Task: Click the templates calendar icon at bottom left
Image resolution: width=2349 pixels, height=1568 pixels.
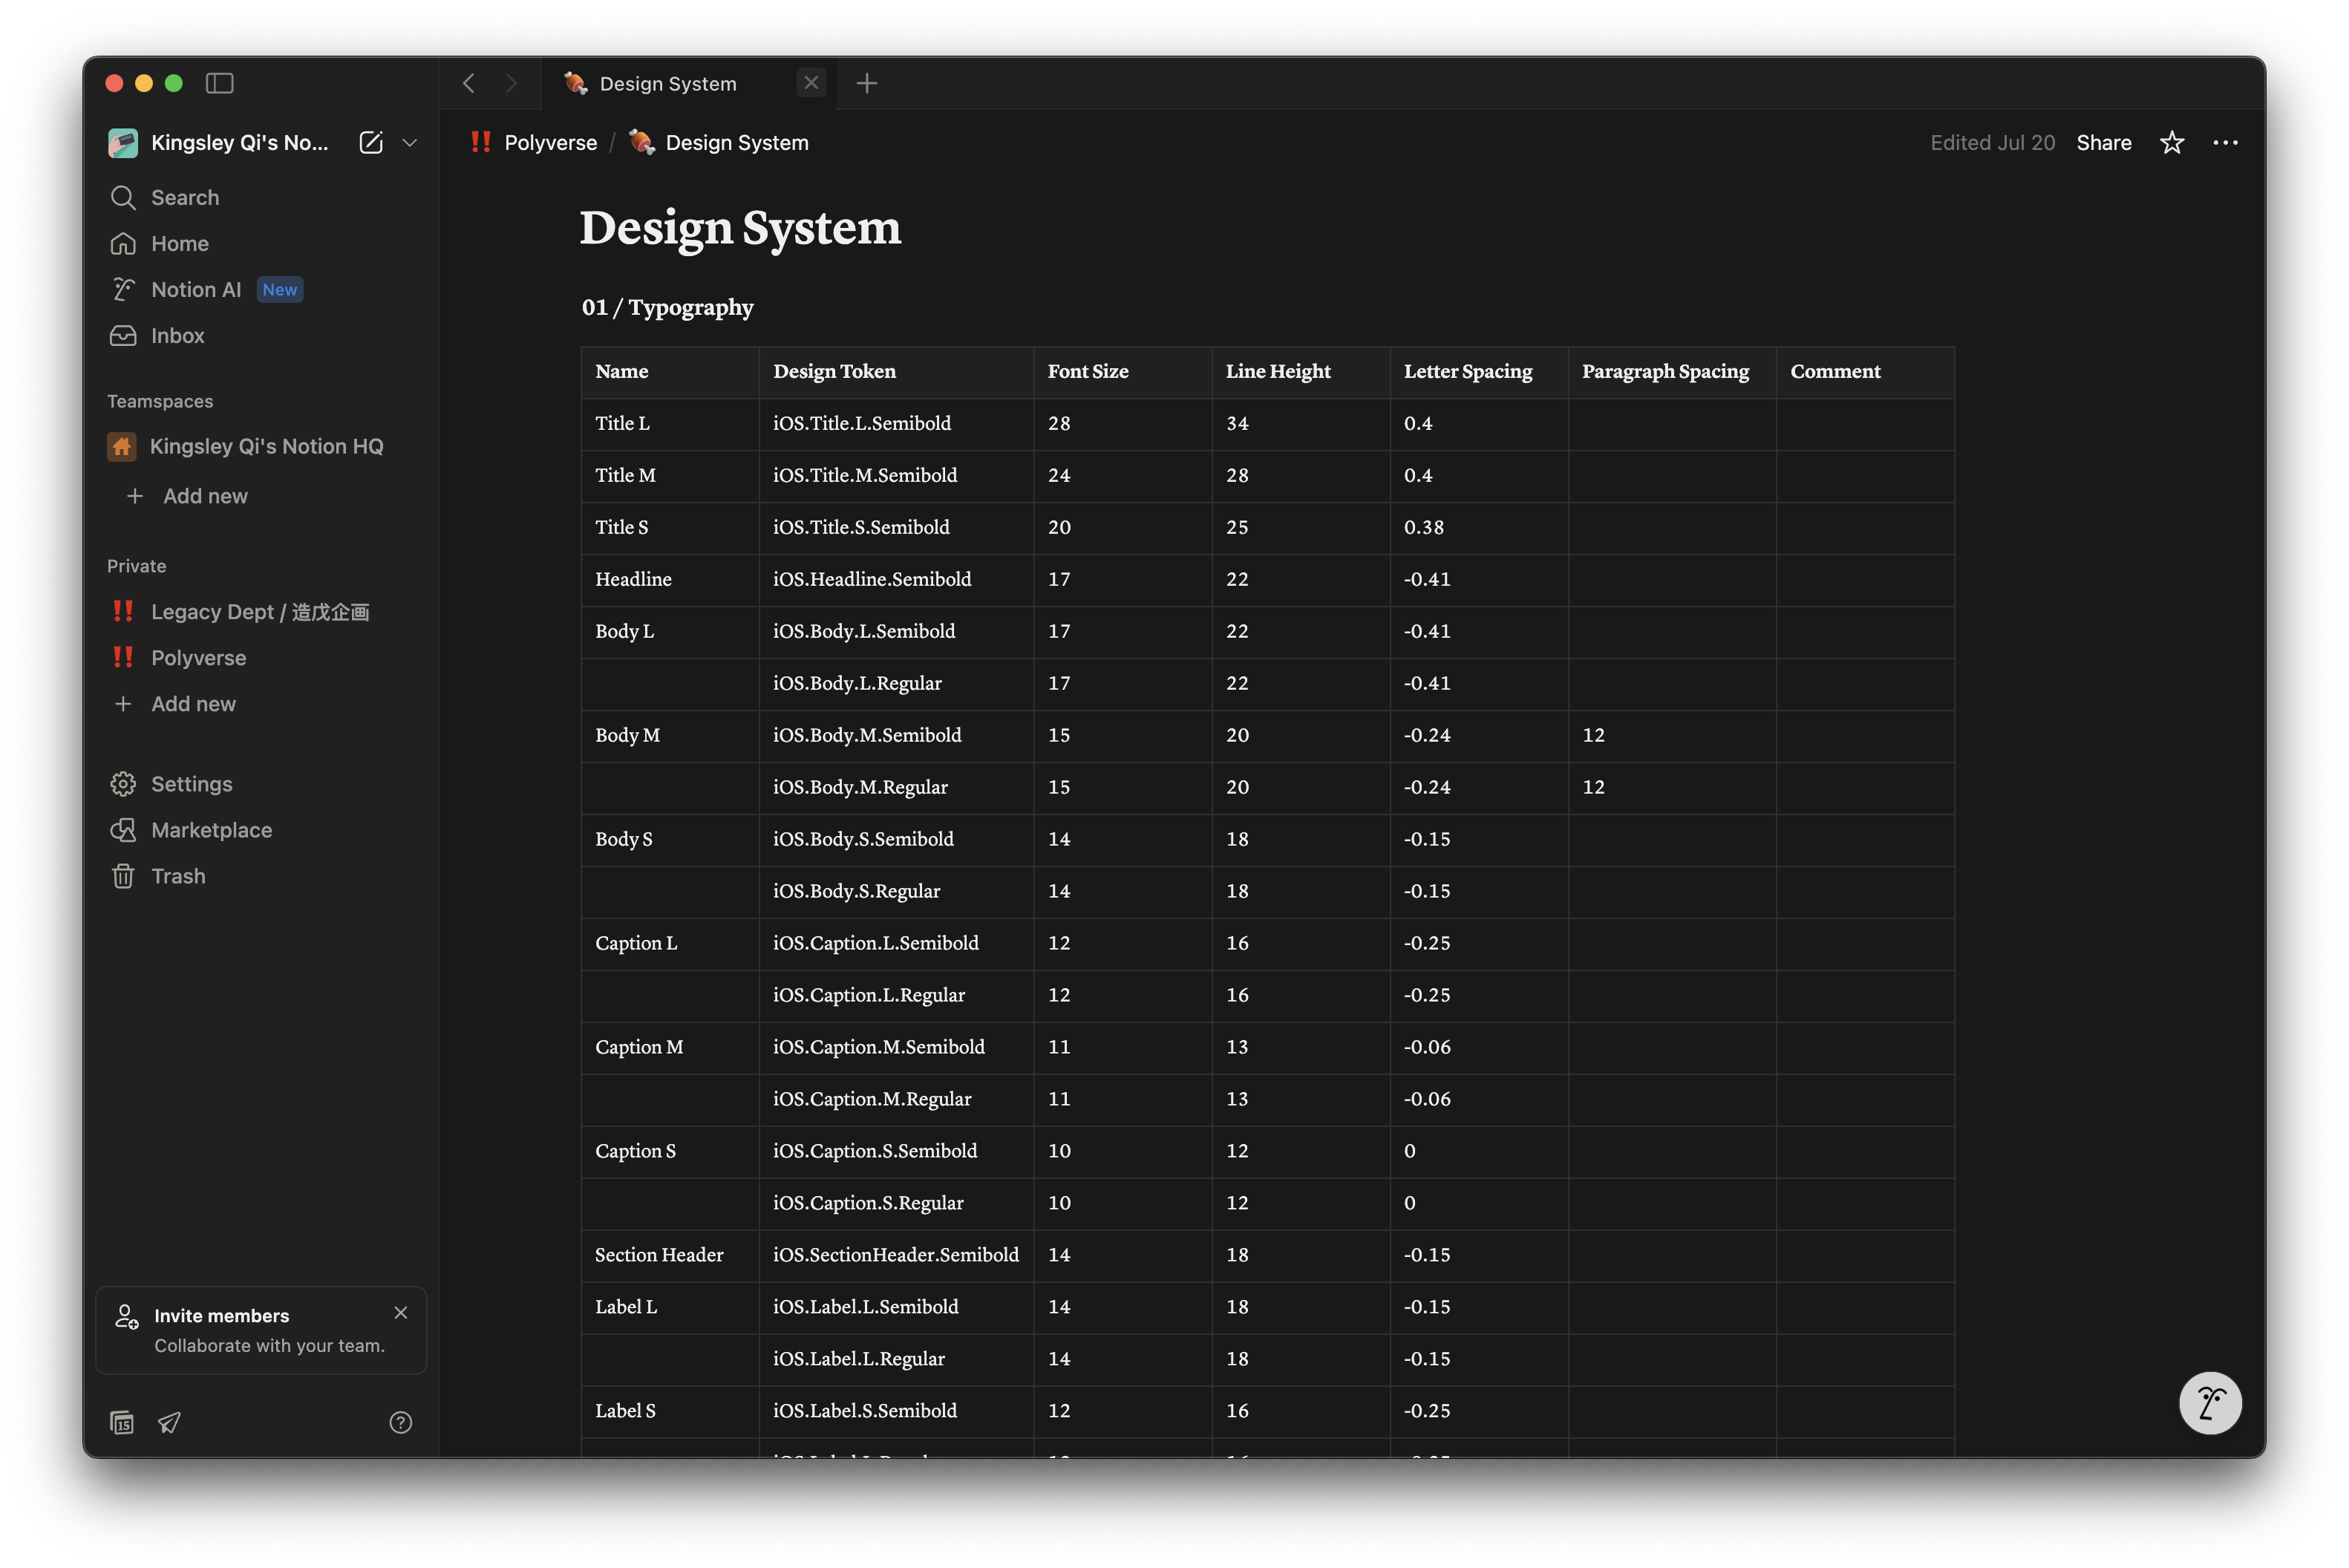Action: coord(122,1422)
